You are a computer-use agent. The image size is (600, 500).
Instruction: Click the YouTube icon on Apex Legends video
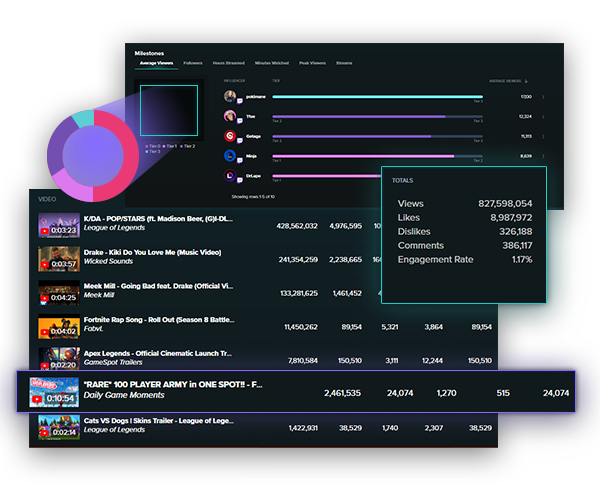coord(45,365)
